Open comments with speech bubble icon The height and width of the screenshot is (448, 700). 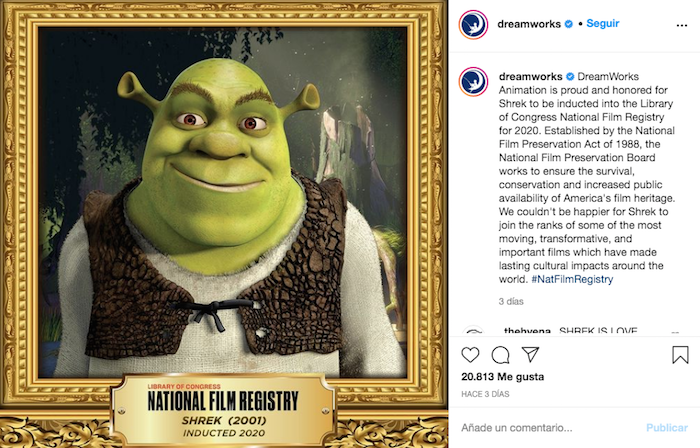click(x=500, y=355)
